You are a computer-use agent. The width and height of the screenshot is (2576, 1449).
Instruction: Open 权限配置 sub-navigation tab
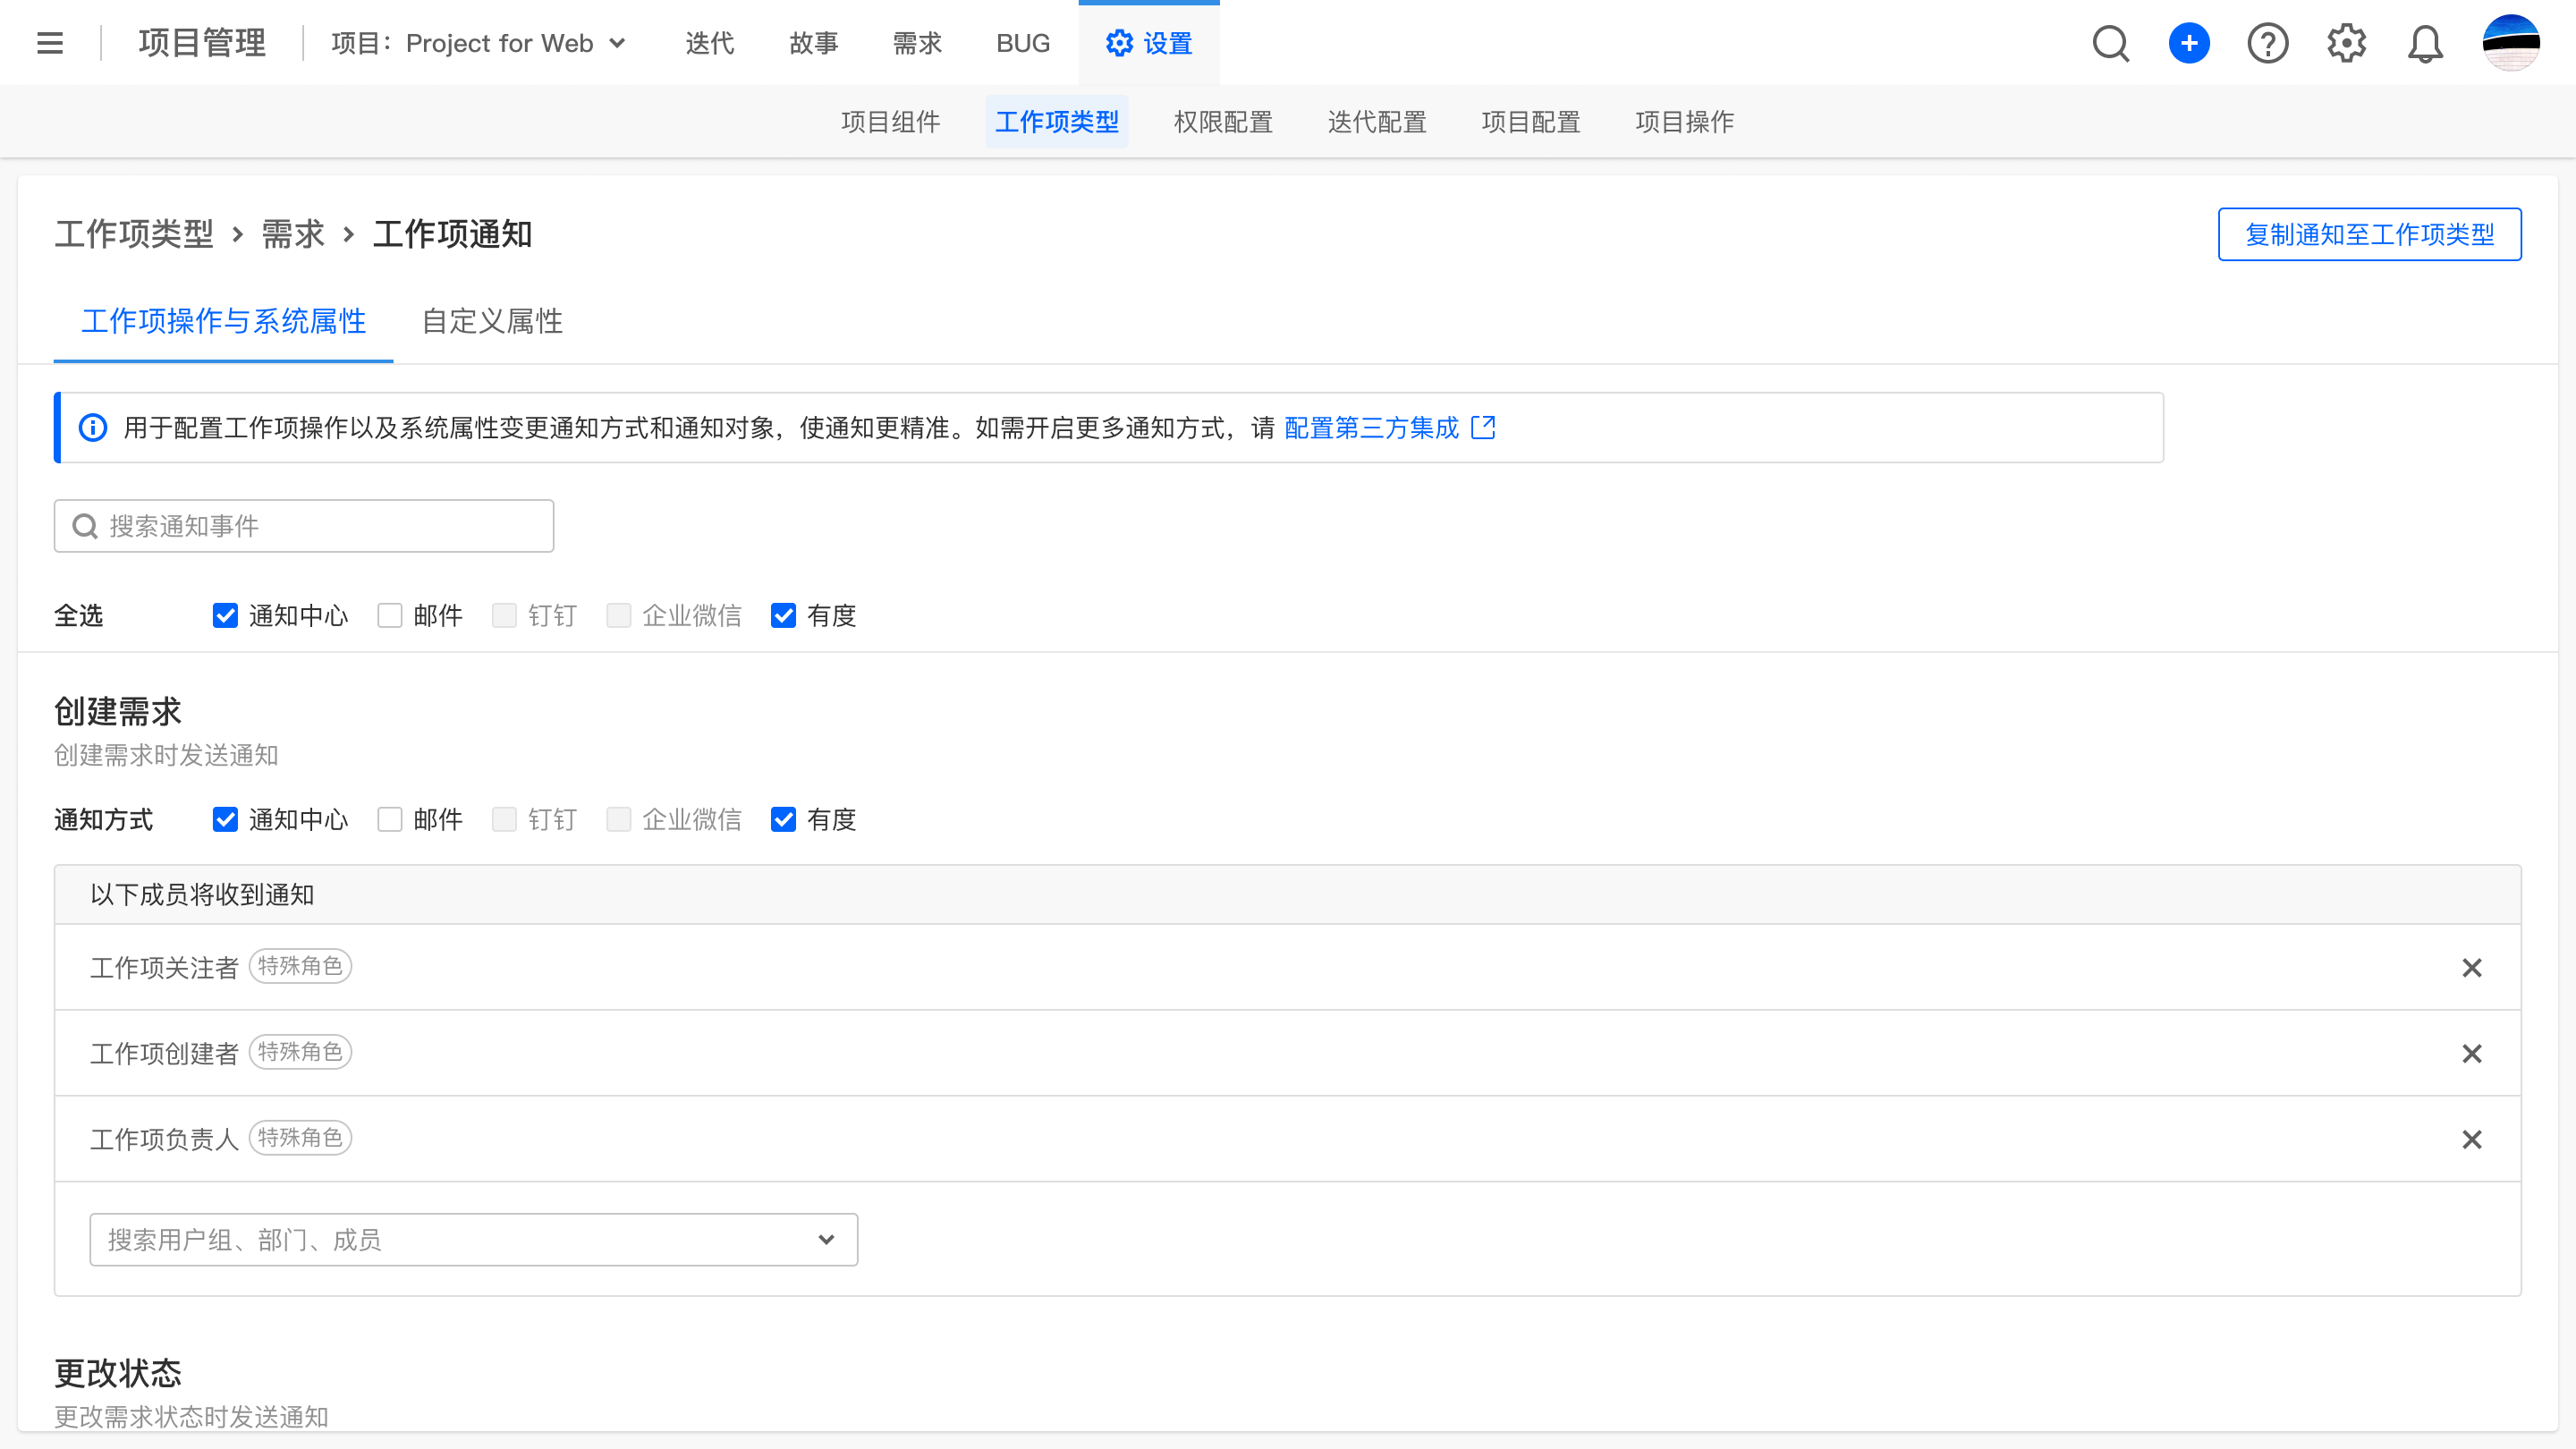pos(1223,122)
